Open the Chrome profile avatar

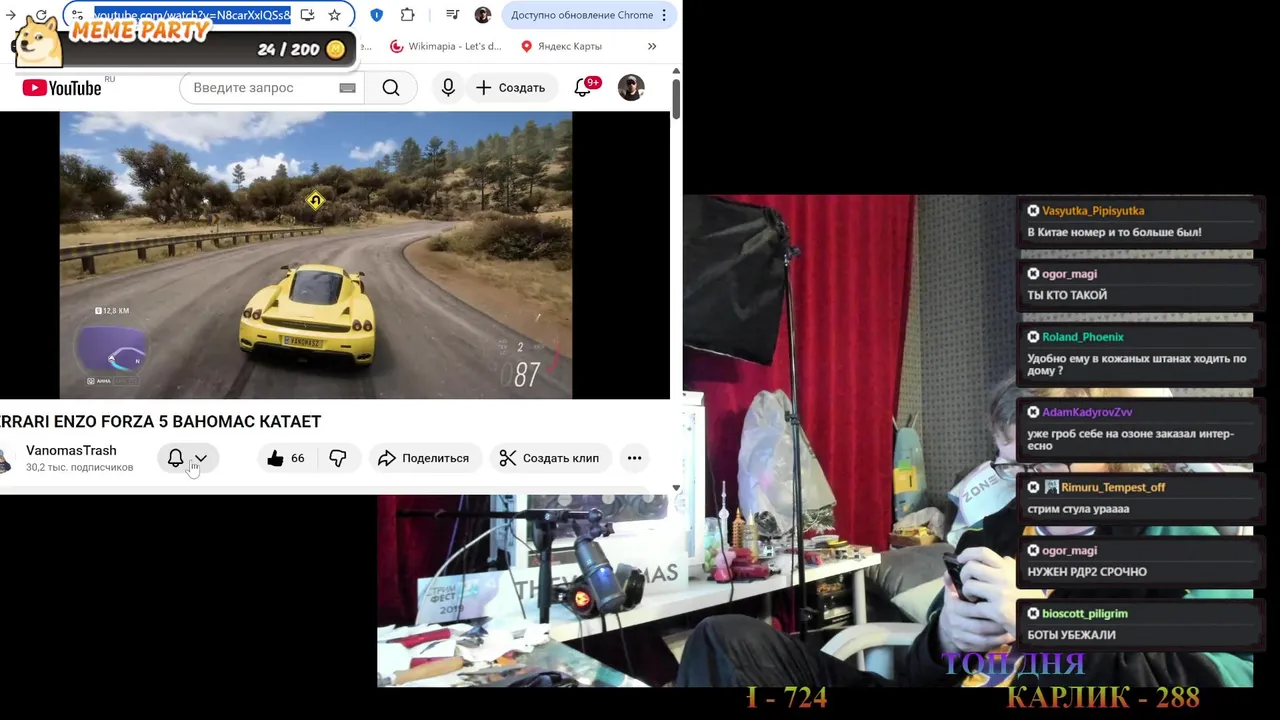click(x=483, y=15)
